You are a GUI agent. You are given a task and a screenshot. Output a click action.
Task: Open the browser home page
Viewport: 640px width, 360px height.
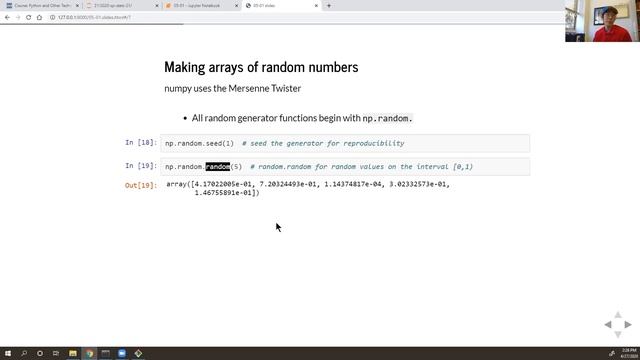pos(39,18)
